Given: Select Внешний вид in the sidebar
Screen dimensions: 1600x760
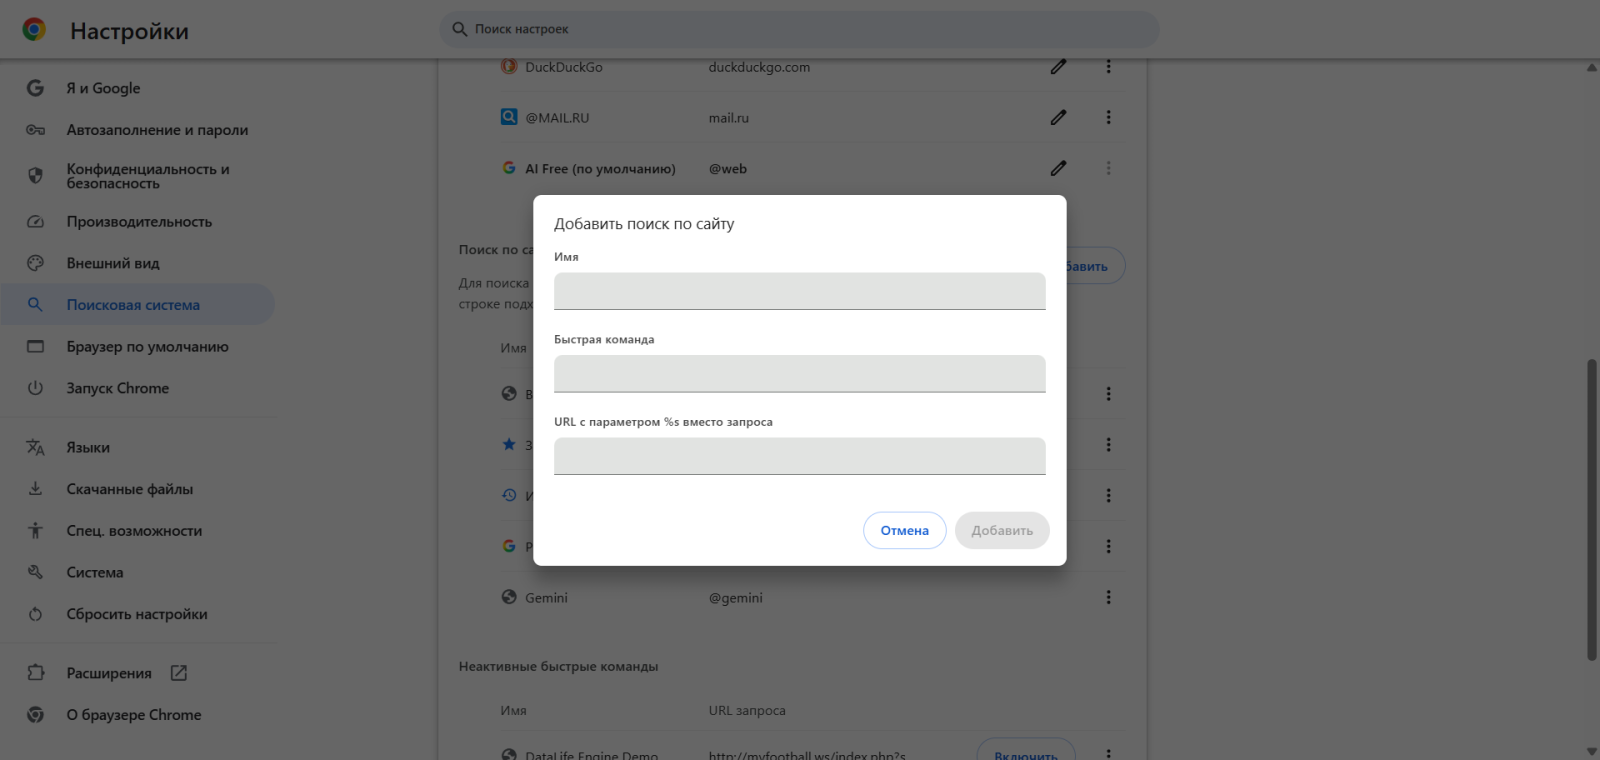Looking at the screenshot, I should point(113,263).
